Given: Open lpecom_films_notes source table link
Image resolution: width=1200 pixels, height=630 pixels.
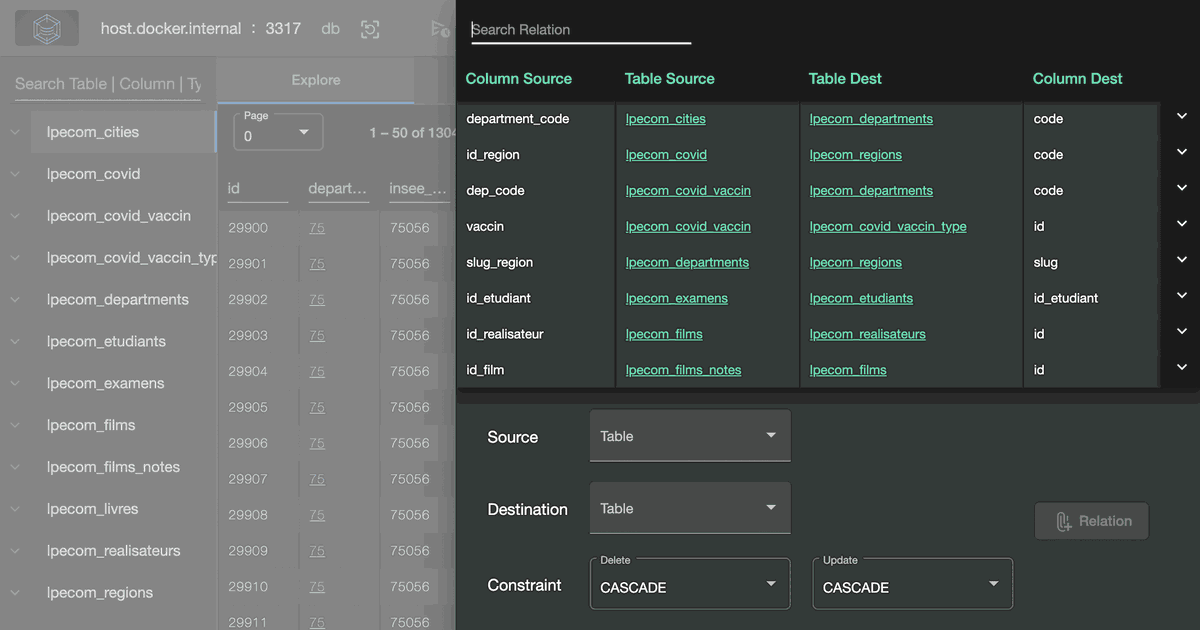Looking at the screenshot, I should (x=683, y=370).
